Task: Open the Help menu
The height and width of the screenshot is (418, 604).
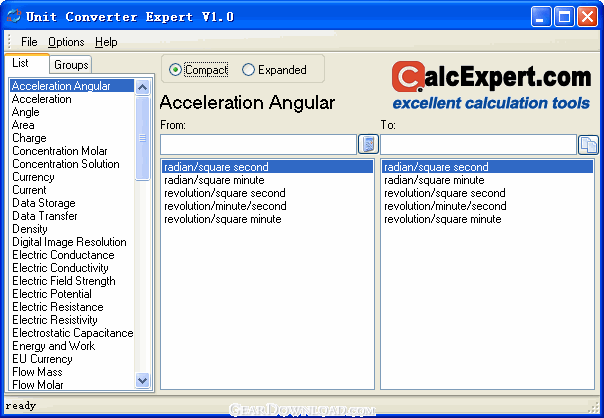Action: [x=106, y=42]
